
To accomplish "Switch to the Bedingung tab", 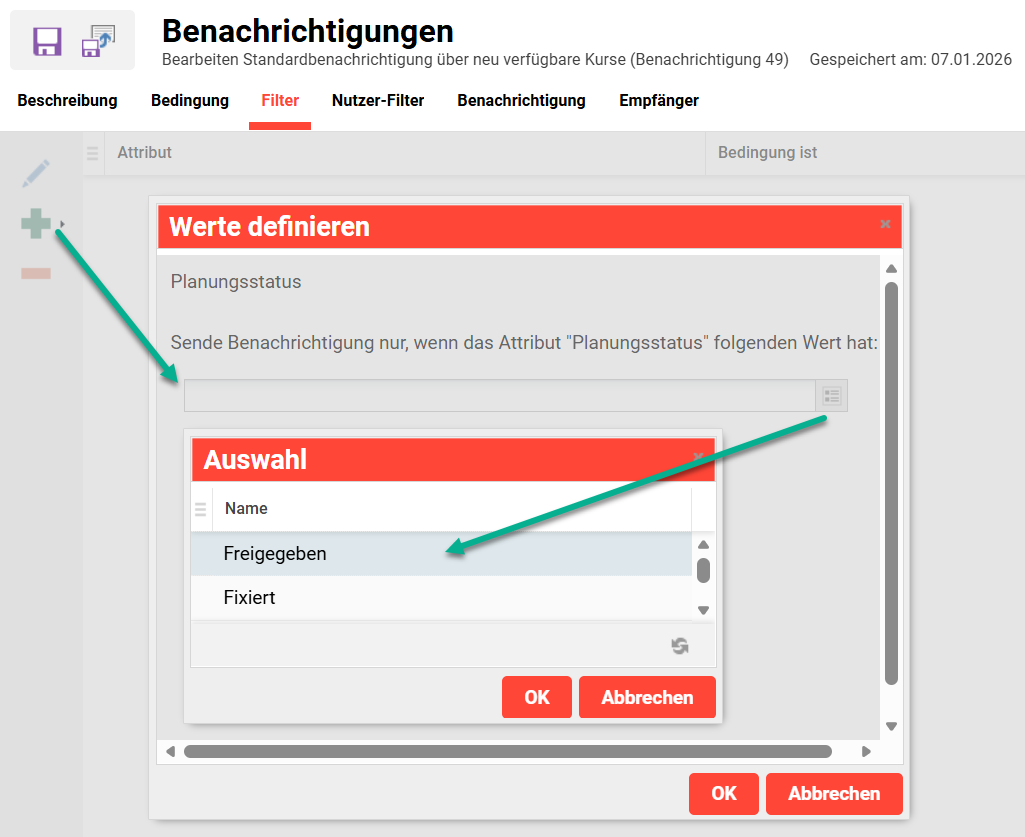I will click(x=189, y=100).
